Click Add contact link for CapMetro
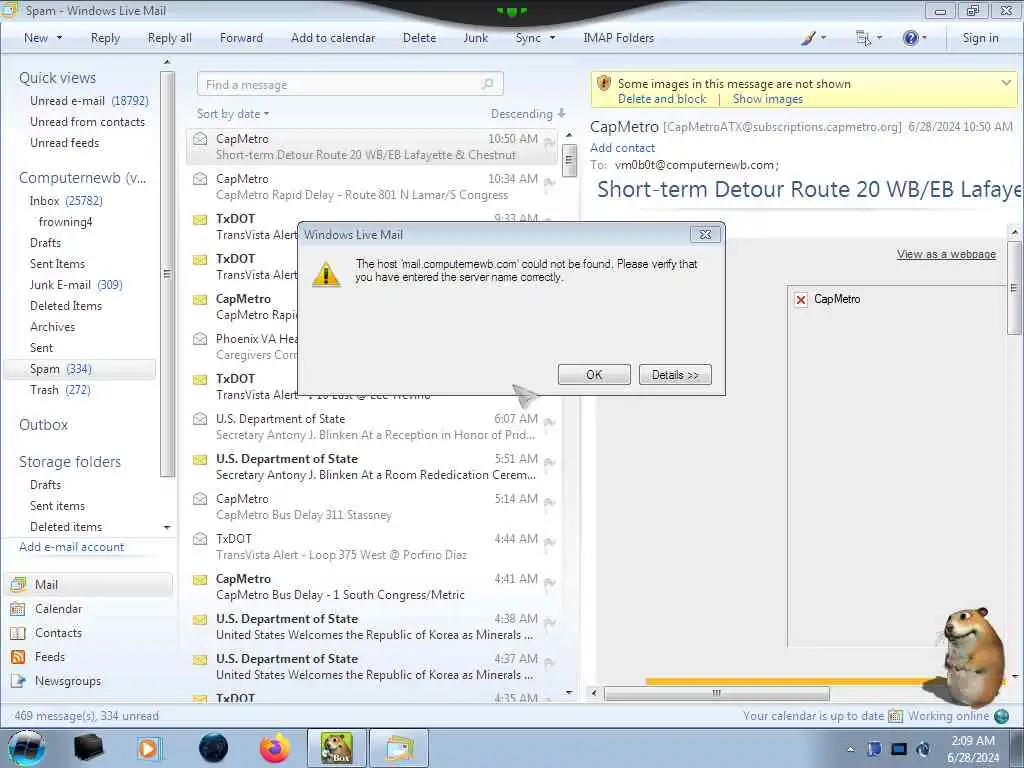The image size is (1024, 768). (x=622, y=148)
